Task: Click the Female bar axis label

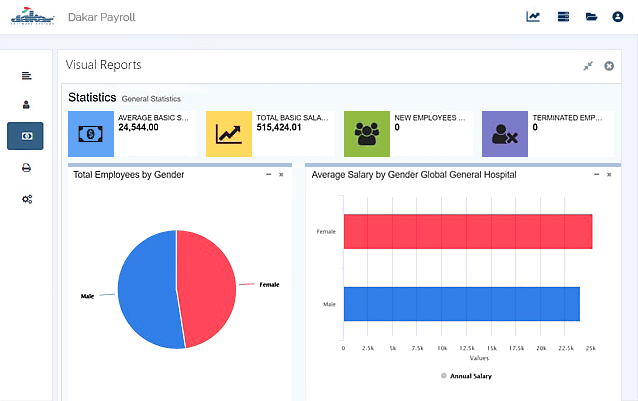Action: (326, 231)
